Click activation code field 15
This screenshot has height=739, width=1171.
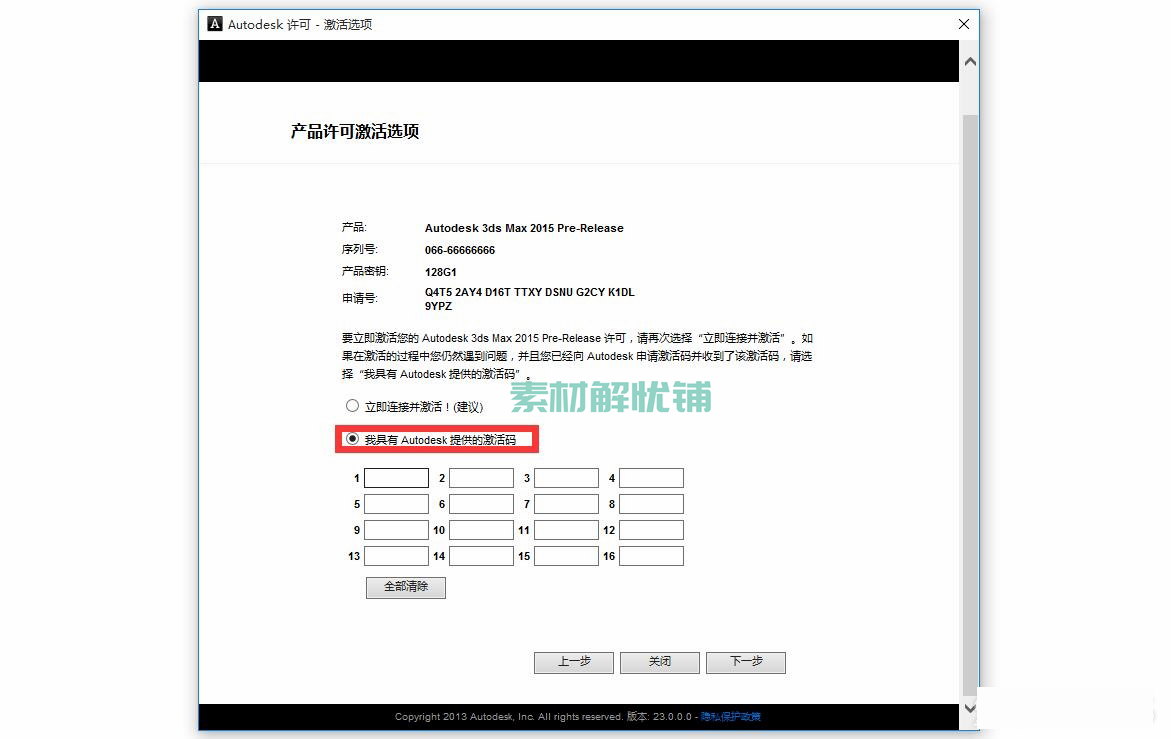coord(566,556)
